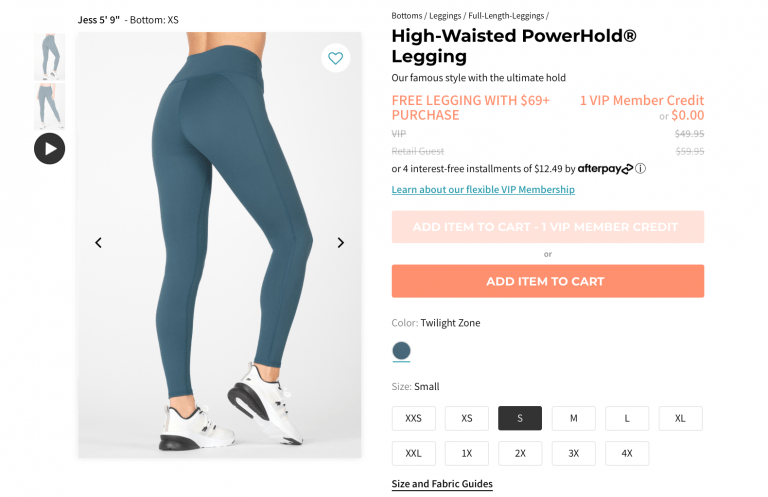Viewport: 768px width, 497px height.
Task: Choose the Twilight Zone color swatch
Action: 401,351
